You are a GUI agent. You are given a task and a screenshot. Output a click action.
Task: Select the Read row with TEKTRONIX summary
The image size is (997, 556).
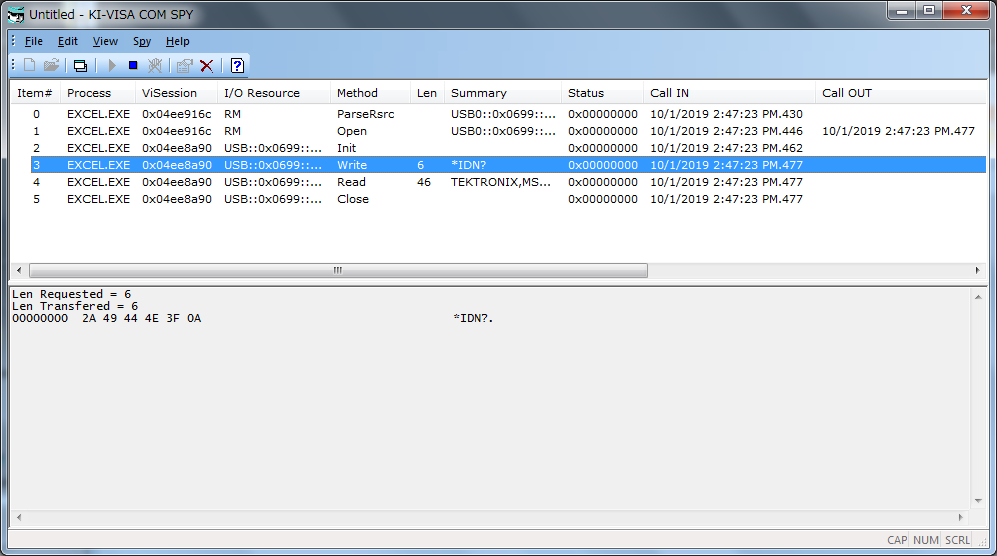coord(400,182)
